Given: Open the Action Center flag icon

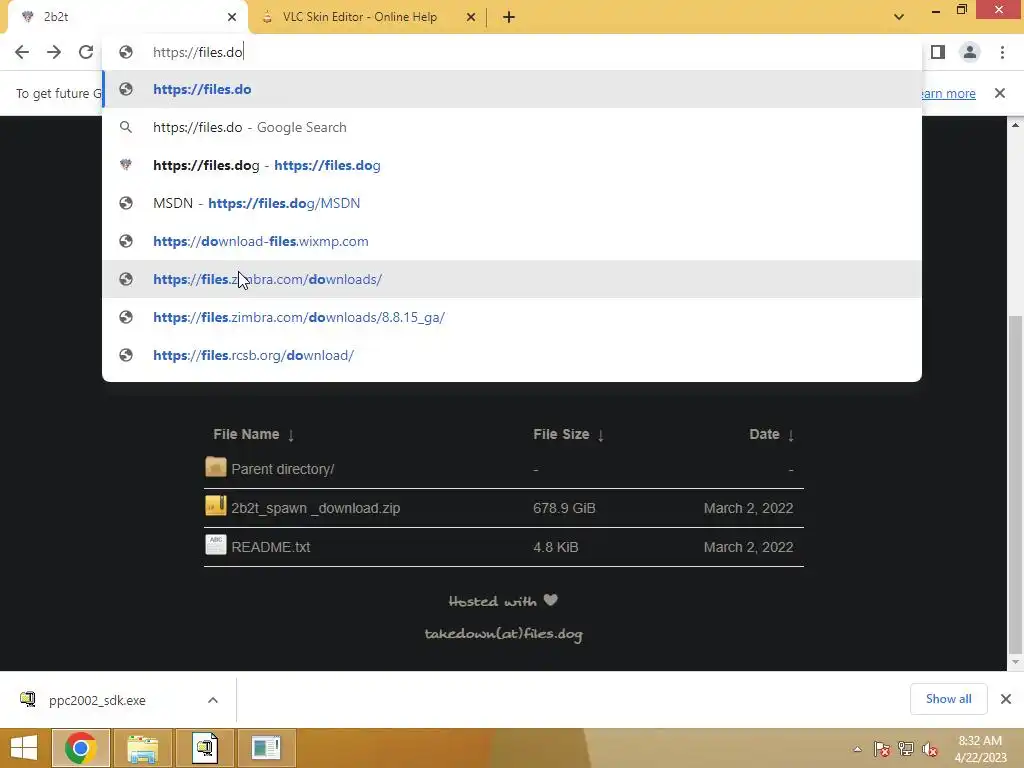Looking at the screenshot, I should tap(882, 749).
